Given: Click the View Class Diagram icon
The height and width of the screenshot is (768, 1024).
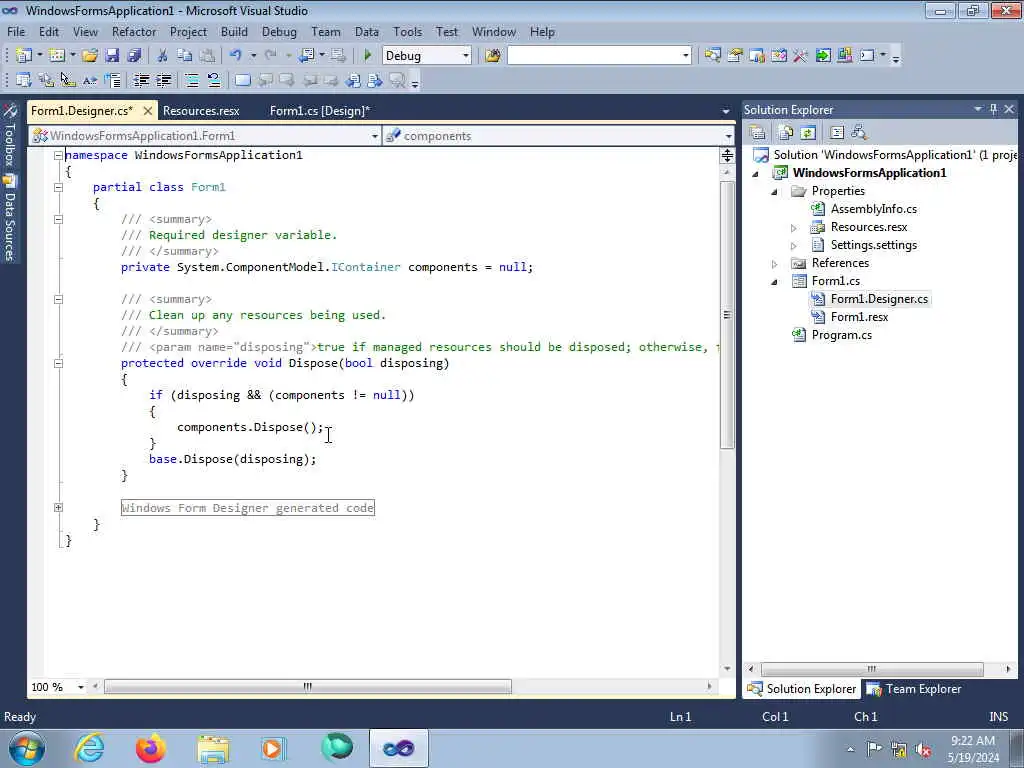Looking at the screenshot, I should (859, 133).
